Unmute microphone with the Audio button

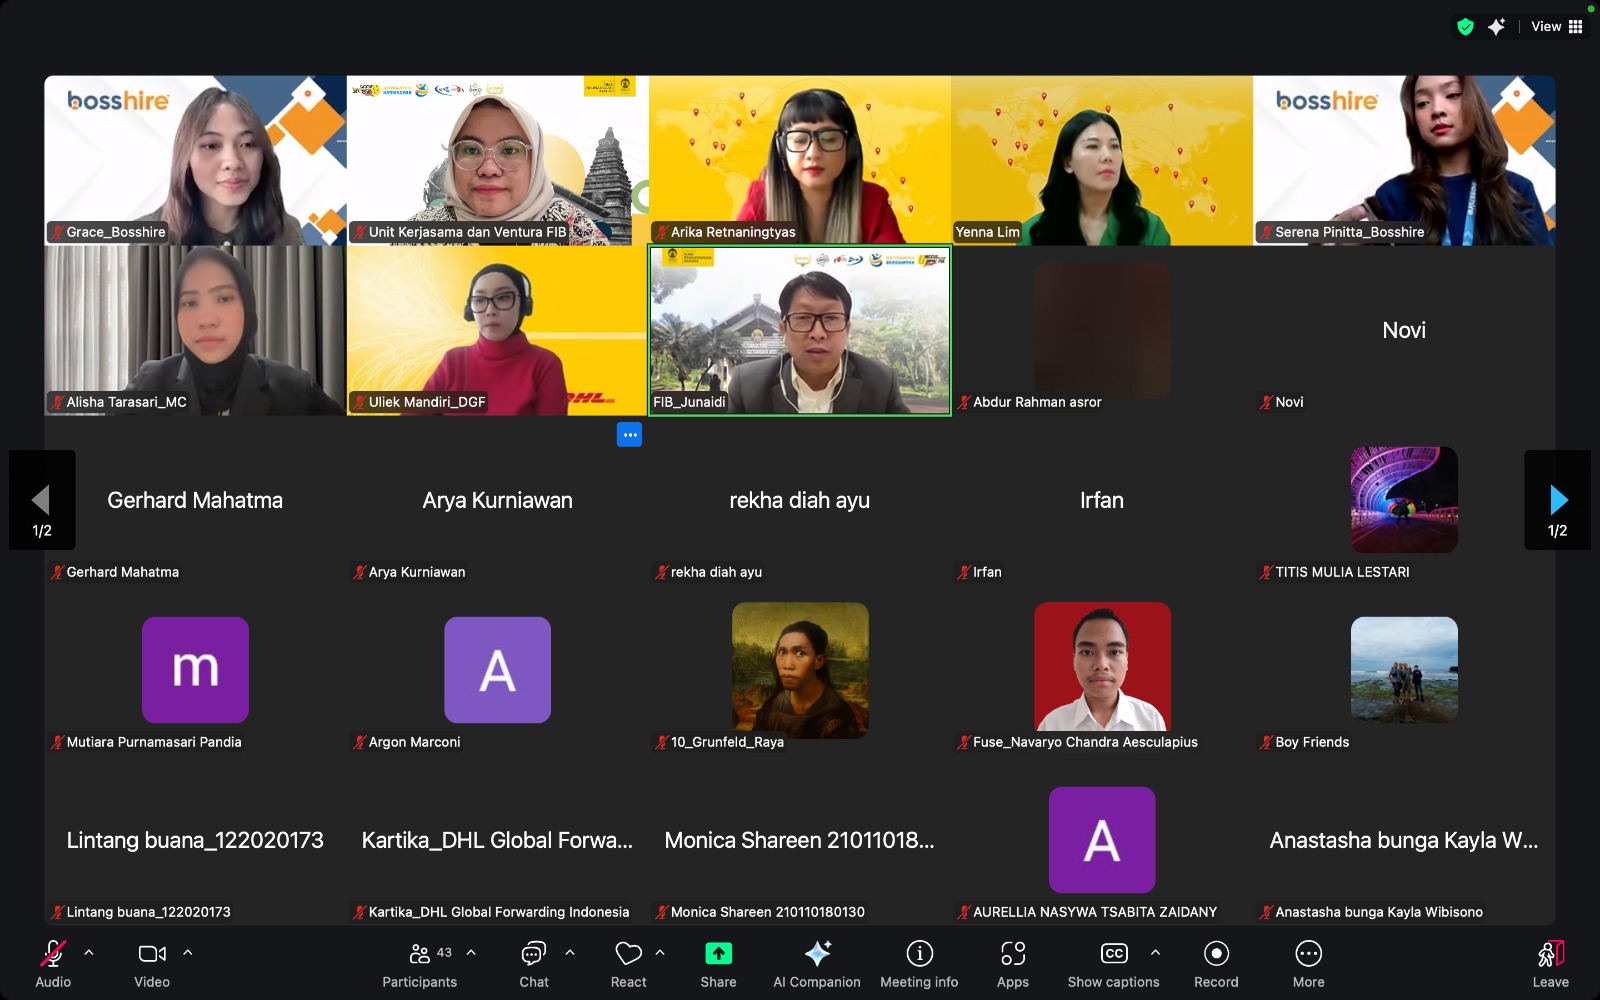pos(53,964)
